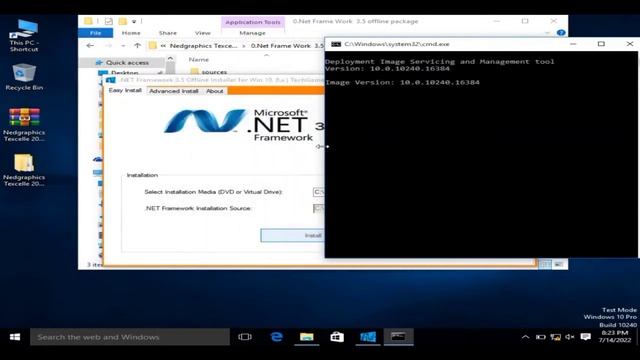Click Explorer's Up directory arrow

(137, 46)
